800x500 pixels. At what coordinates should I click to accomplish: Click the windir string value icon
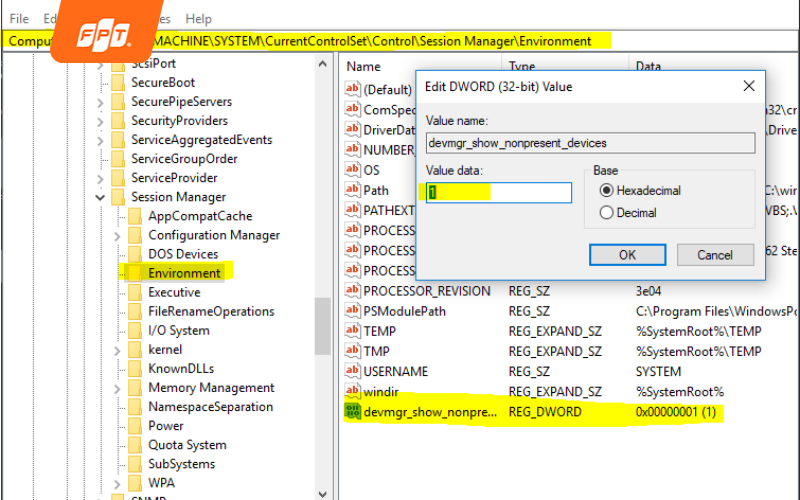352,391
